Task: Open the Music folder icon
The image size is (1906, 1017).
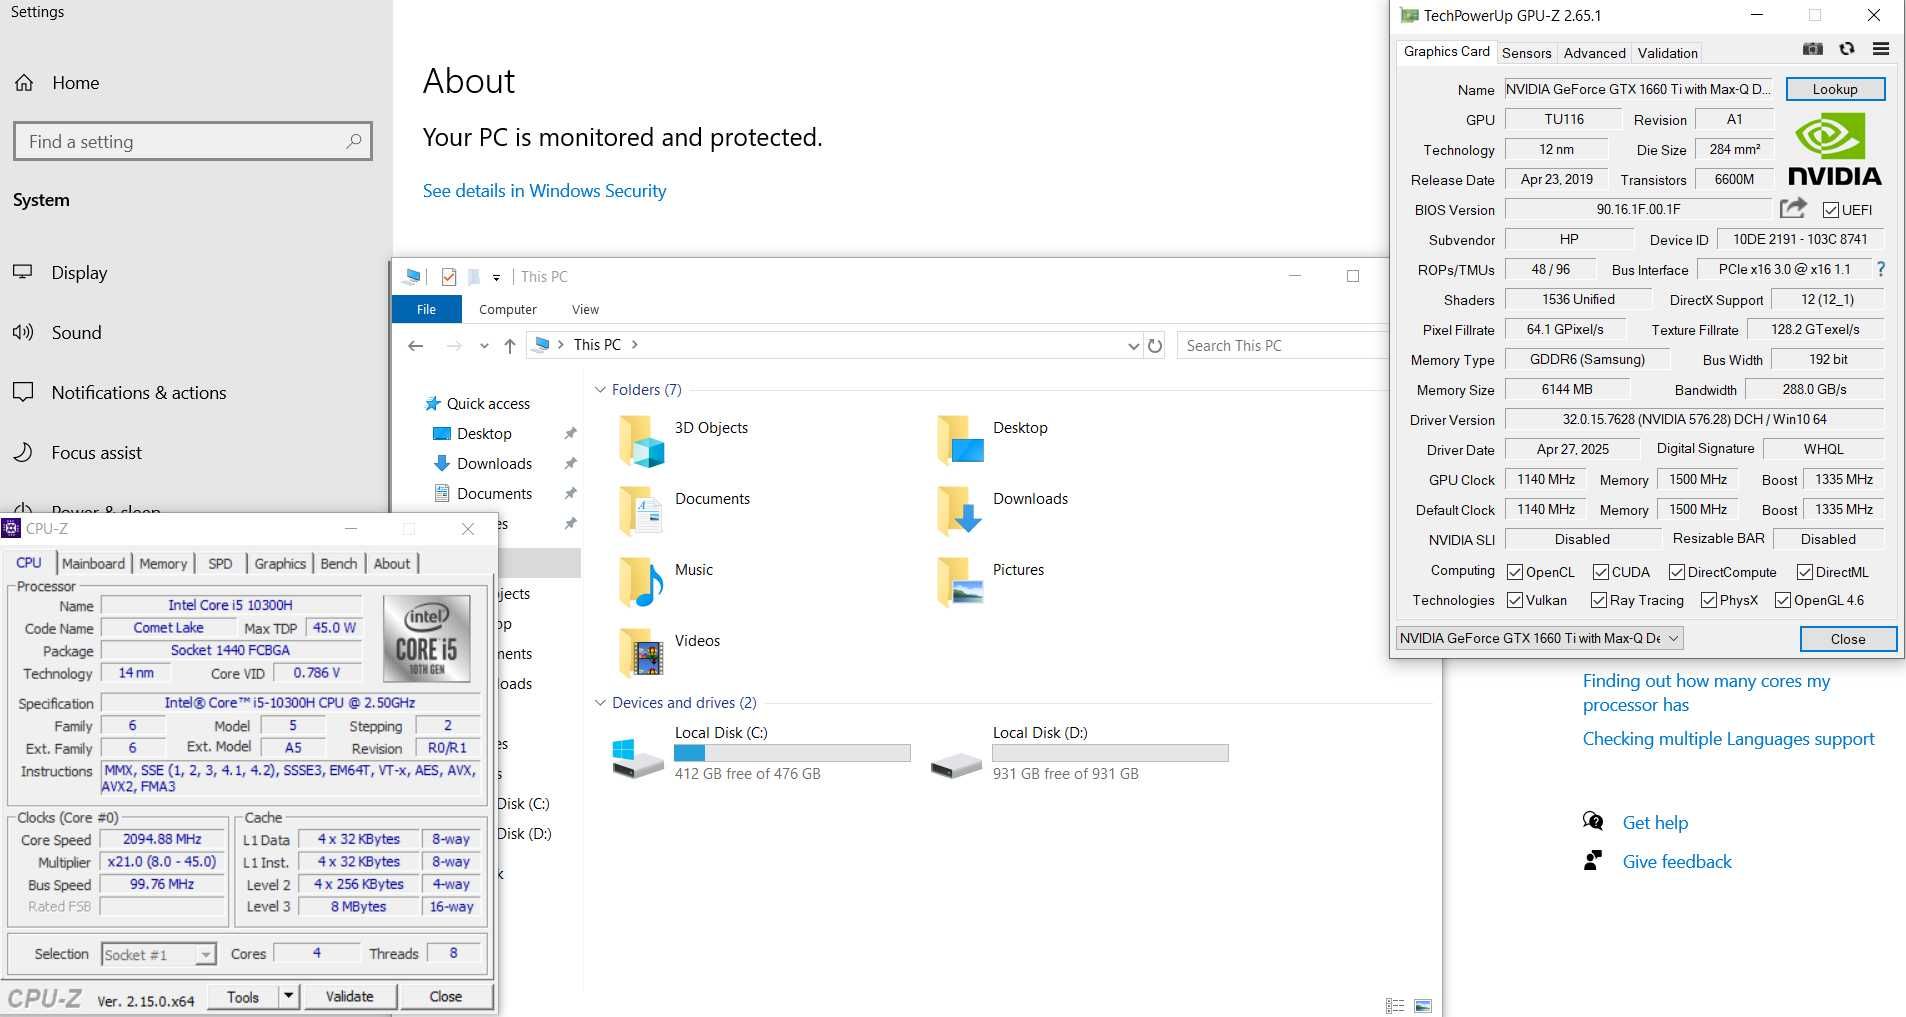Action: (x=641, y=582)
